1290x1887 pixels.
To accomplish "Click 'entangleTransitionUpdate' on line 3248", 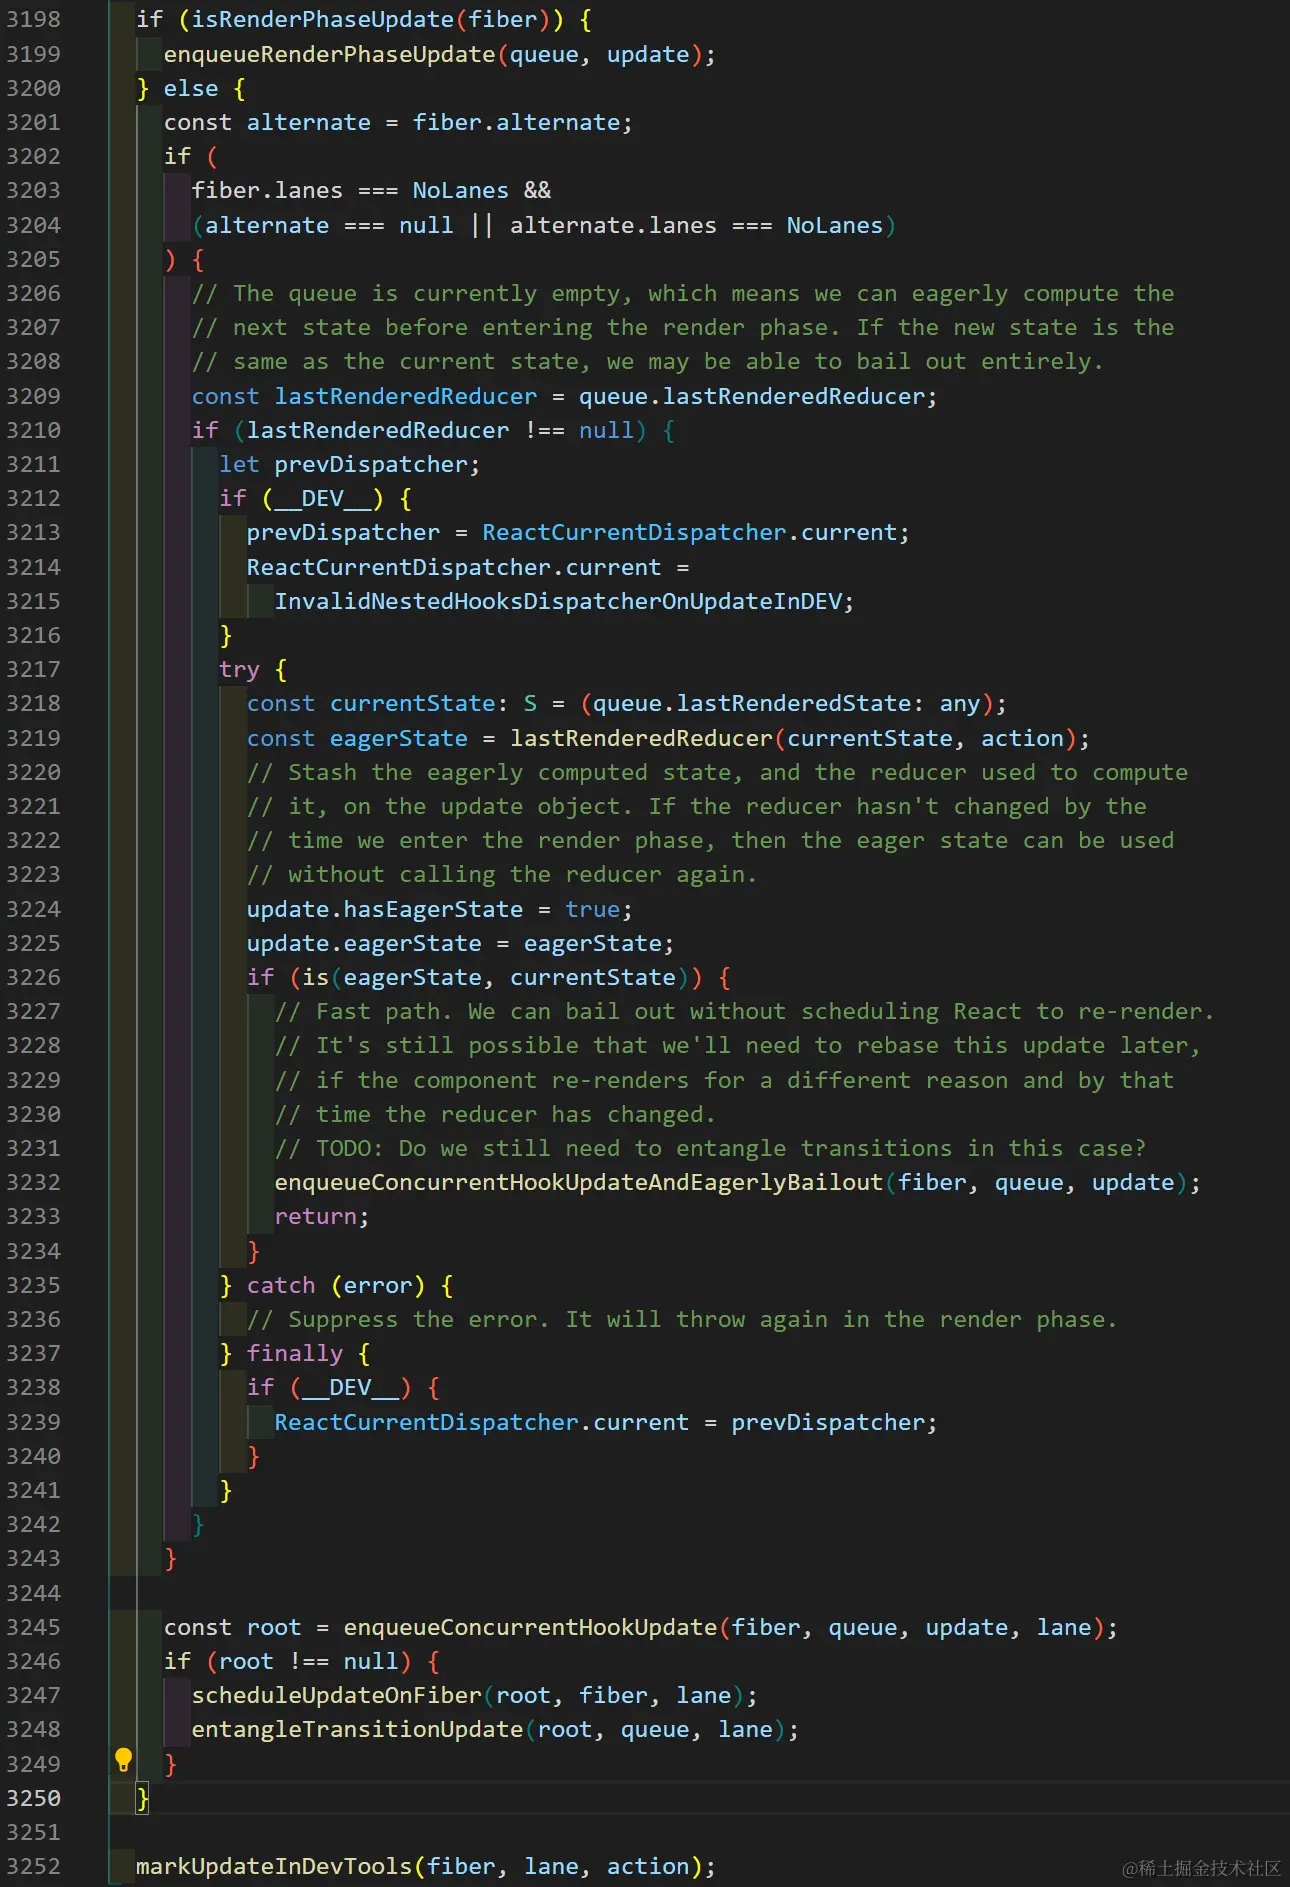I will coord(358,1729).
